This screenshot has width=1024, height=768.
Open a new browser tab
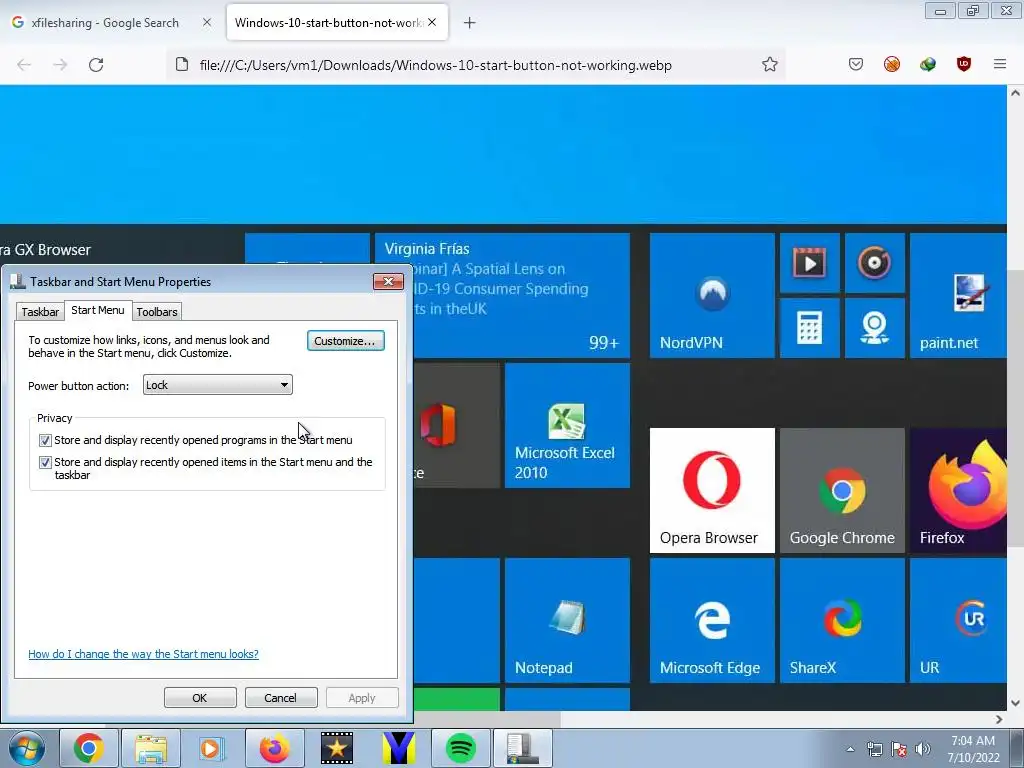coord(469,23)
